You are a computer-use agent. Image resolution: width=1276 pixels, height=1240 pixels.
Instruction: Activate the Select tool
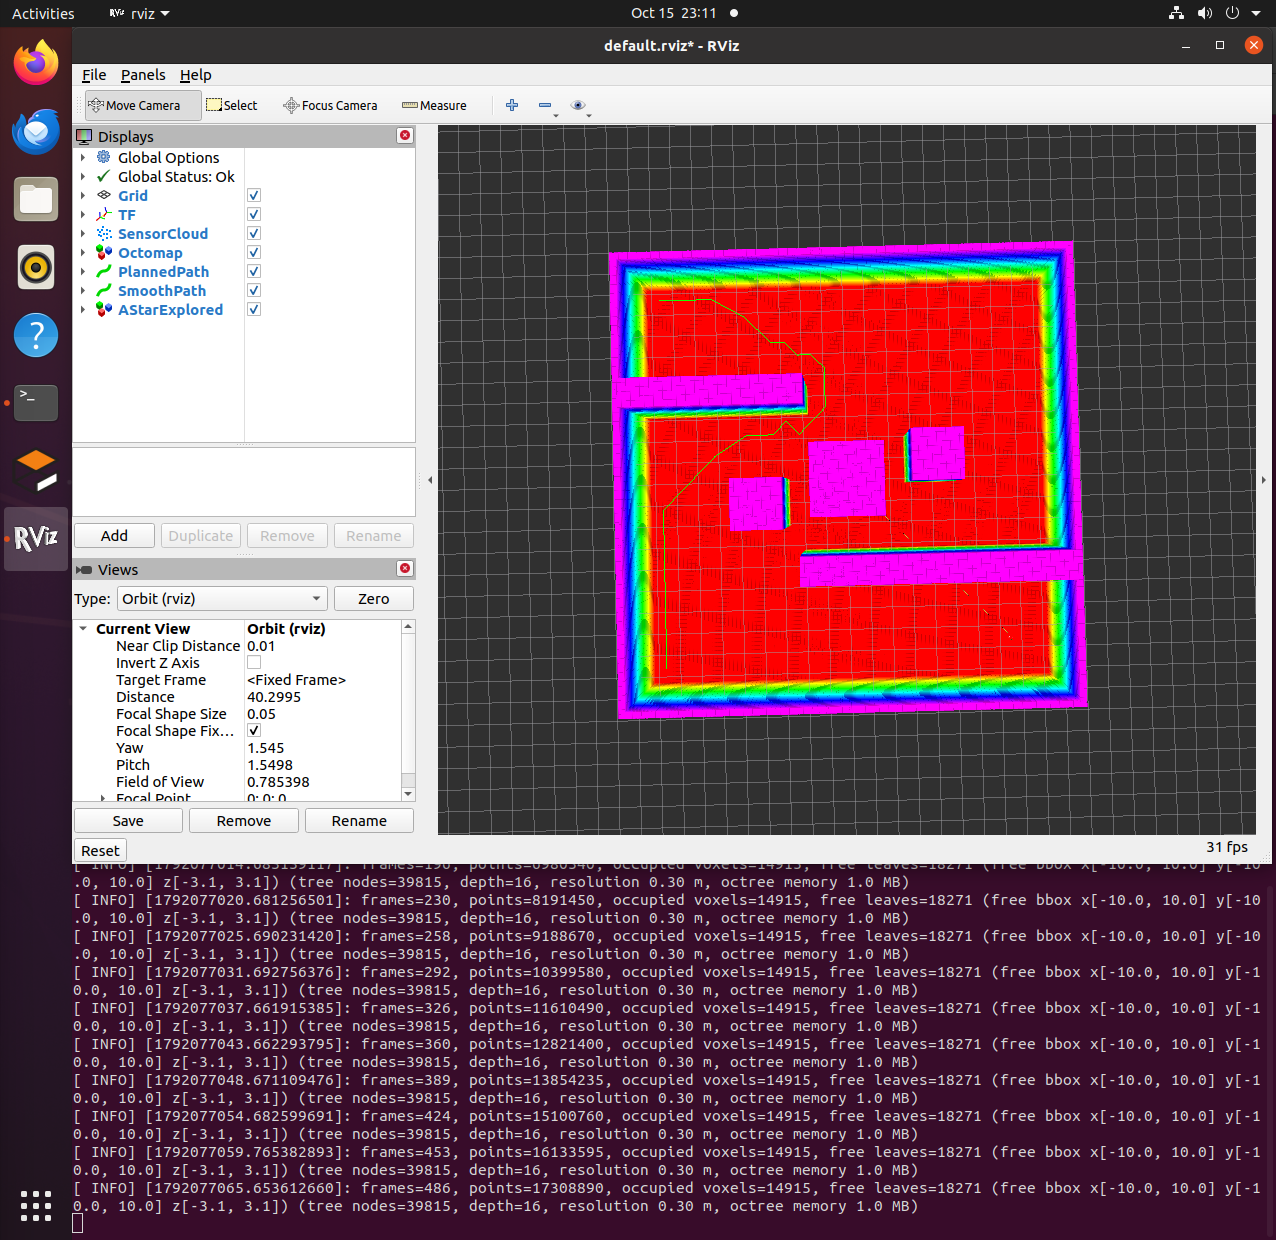(x=232, y=105)
